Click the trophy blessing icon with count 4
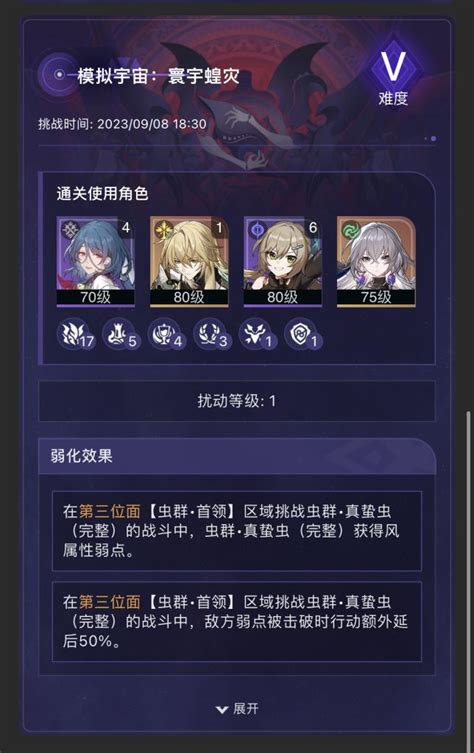The height and width of the screenshot is (753, 474). (x=166, y=334)
